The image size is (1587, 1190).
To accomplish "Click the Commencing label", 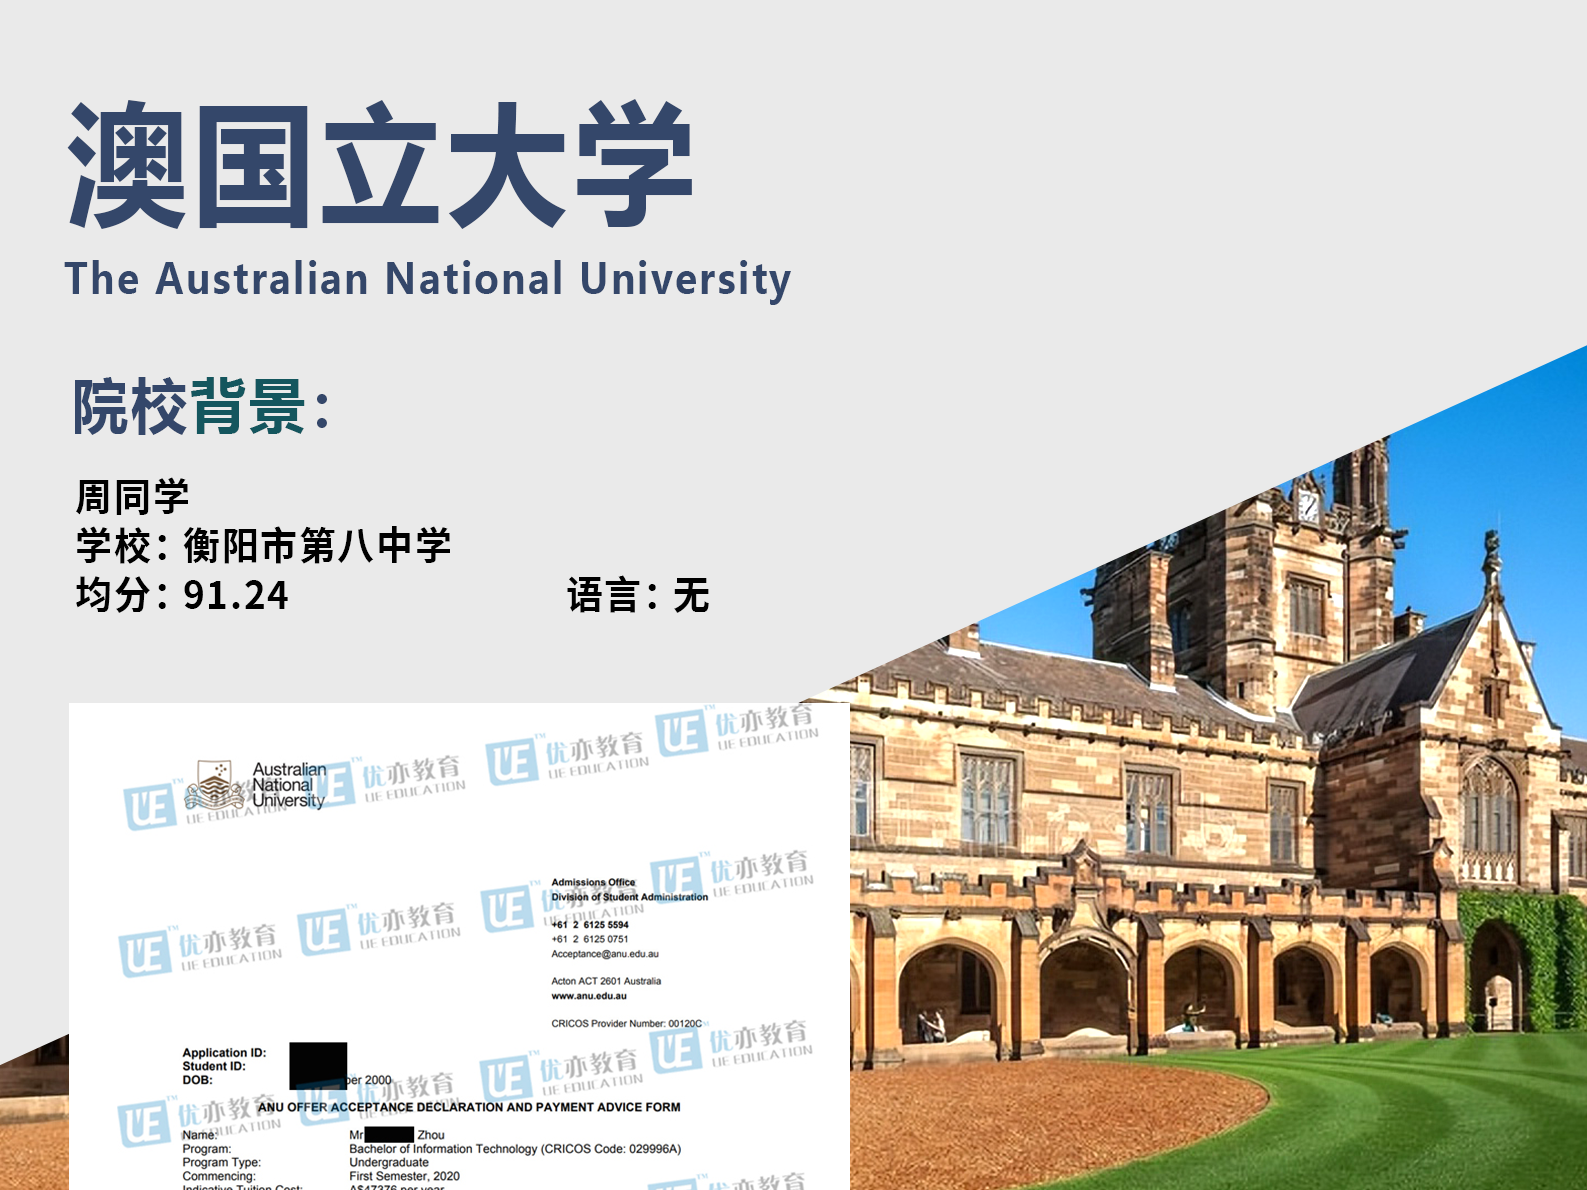I will (218, 1176).
